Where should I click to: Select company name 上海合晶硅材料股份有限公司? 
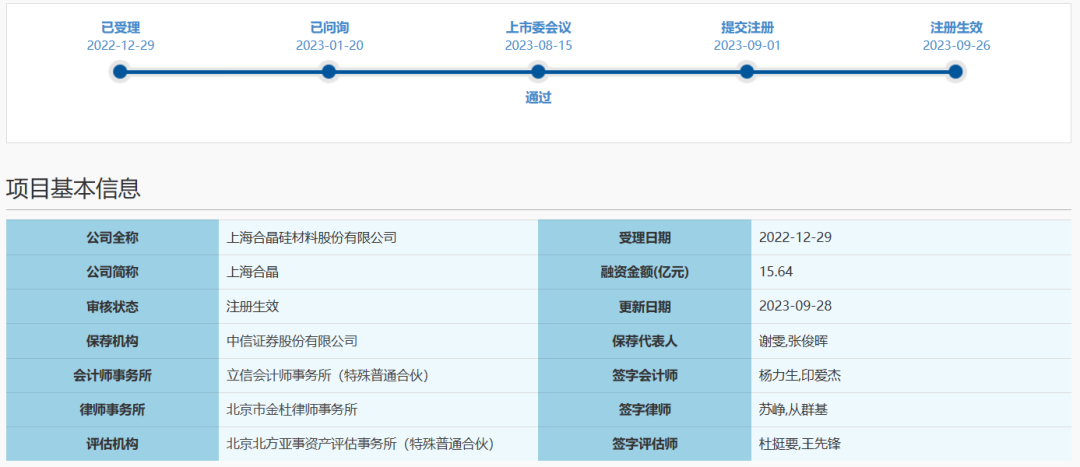tap(311, 238)
